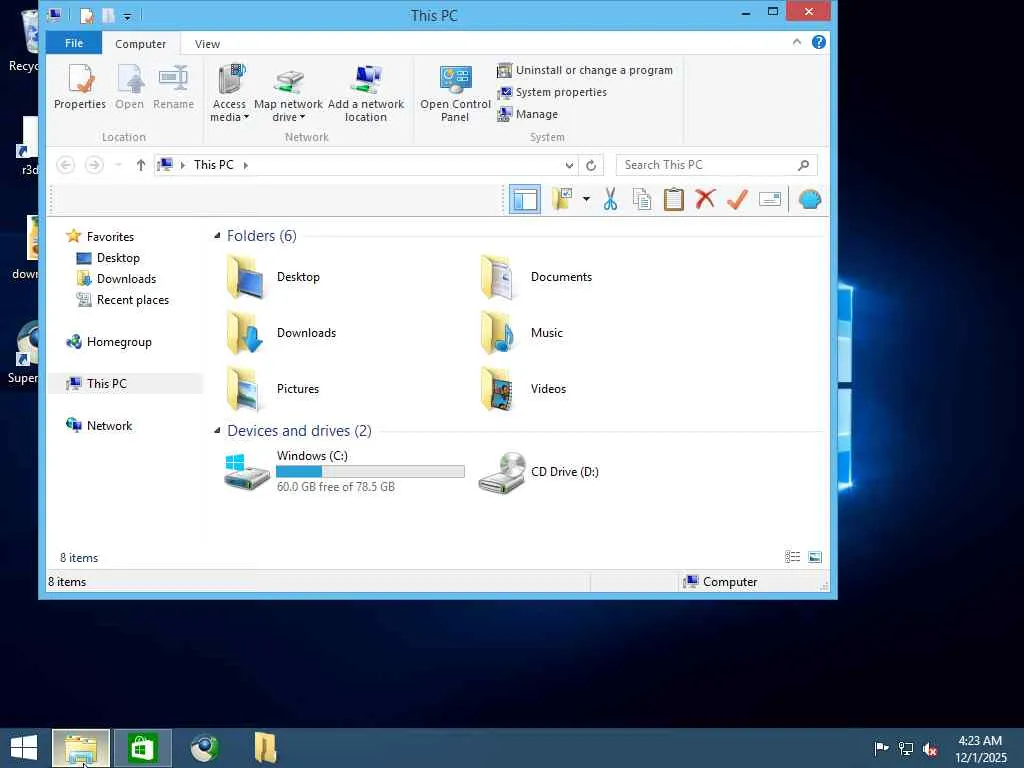This screenshot has width=1024, height=768.
Task: Open Access media in the ribbon
Action: click(x=229, y=93)
